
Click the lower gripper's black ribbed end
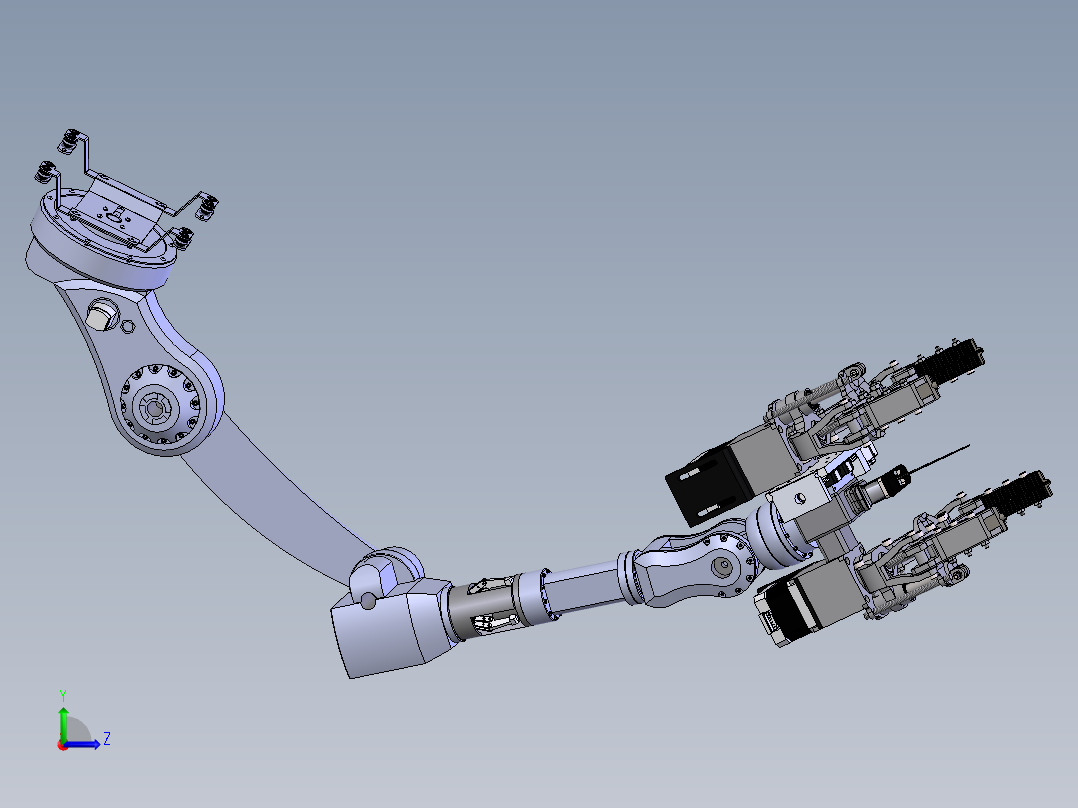tap(1020, 491)
